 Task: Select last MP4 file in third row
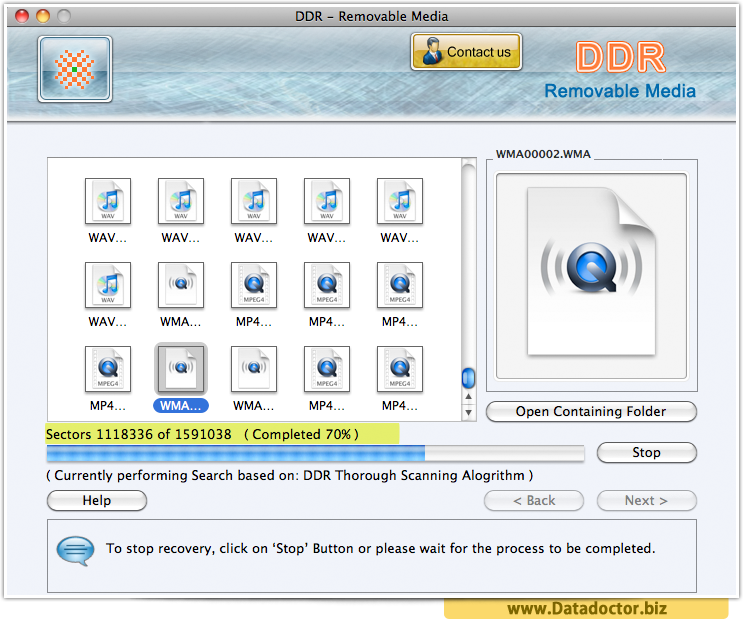[x=400, y=369]
